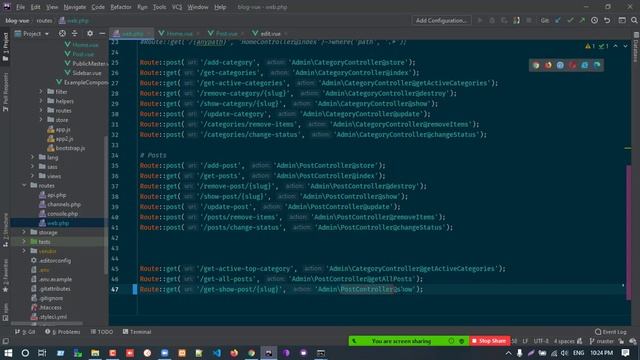Switch to the Post.vue editor tab
The image size is (640, 360).
[x=226, y=33]
